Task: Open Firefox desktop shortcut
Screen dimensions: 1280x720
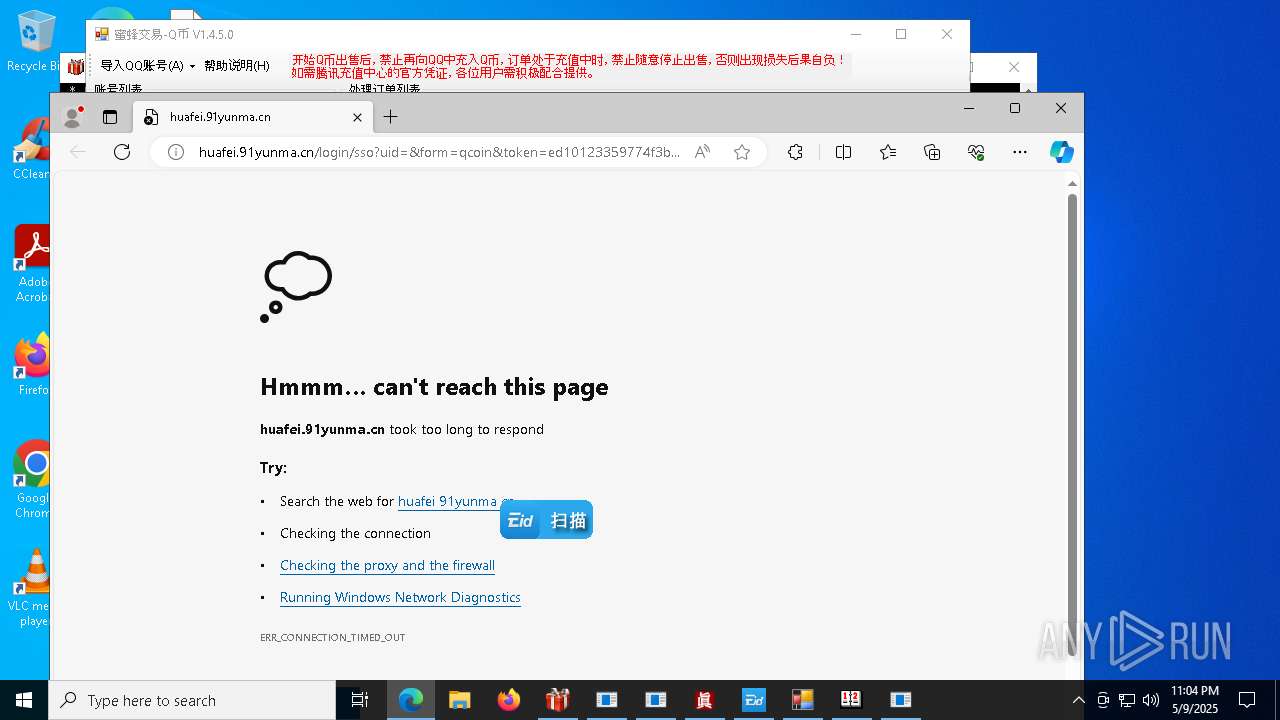Action: [32, 365]
